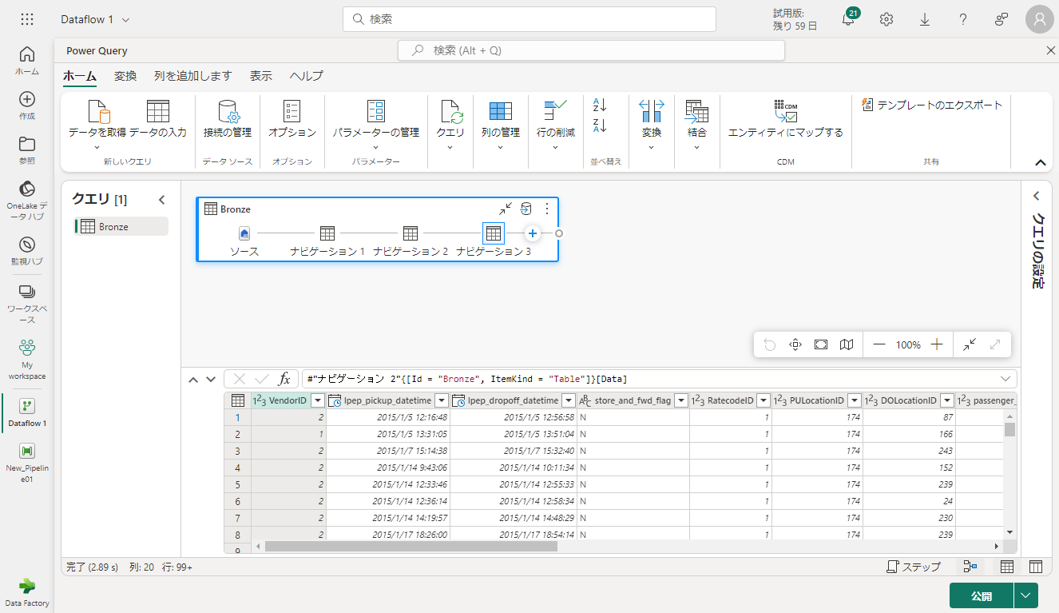Switch to schema view in status bar
The image size is (1059, 613).
[x=1036, y=566]
